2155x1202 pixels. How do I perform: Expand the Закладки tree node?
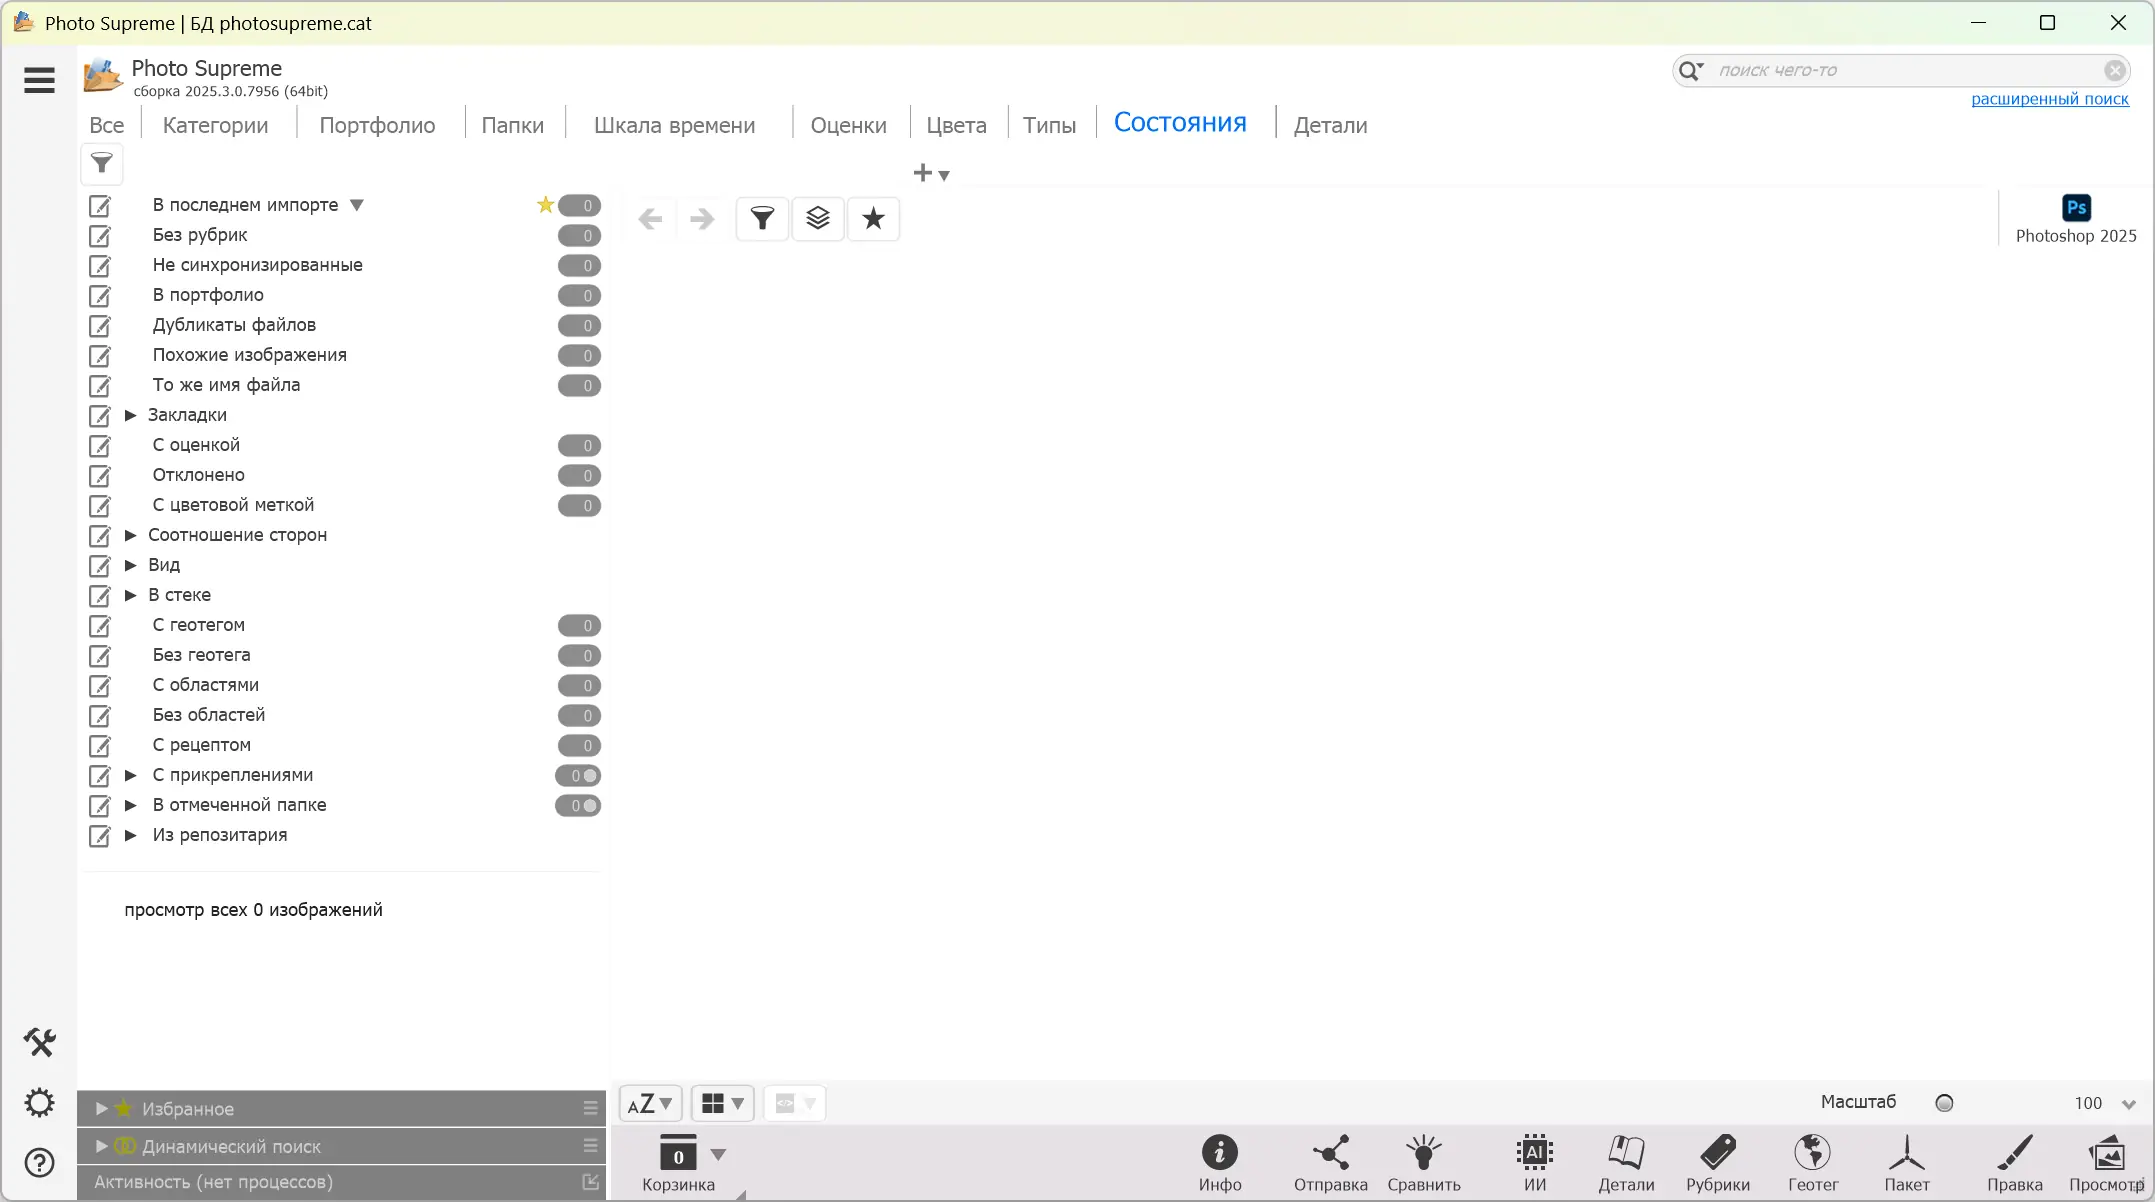click(130, 415)
